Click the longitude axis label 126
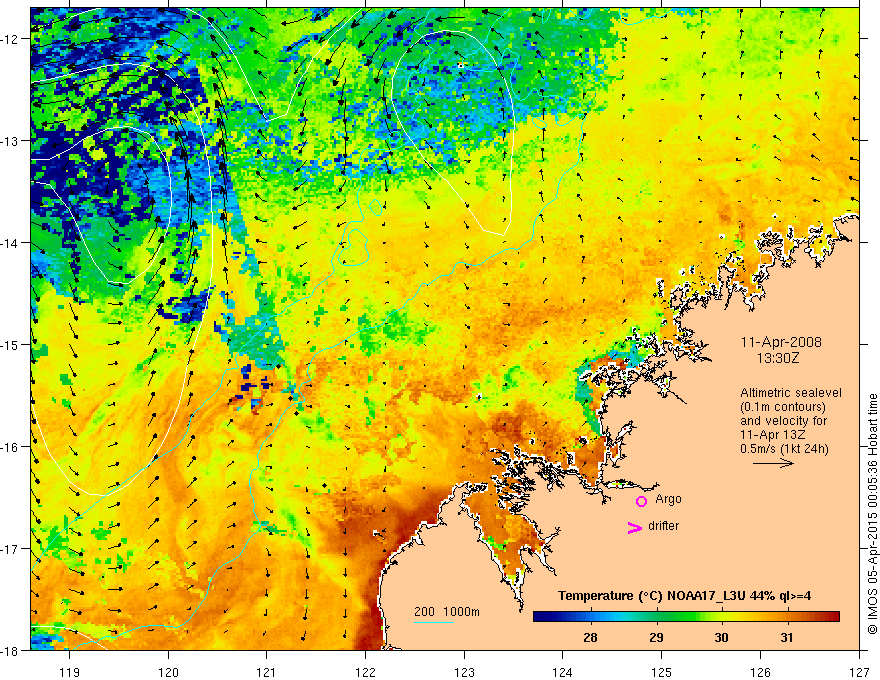This screenshot has height=680, width=880. pyautogui.click(x=760, y=671)
